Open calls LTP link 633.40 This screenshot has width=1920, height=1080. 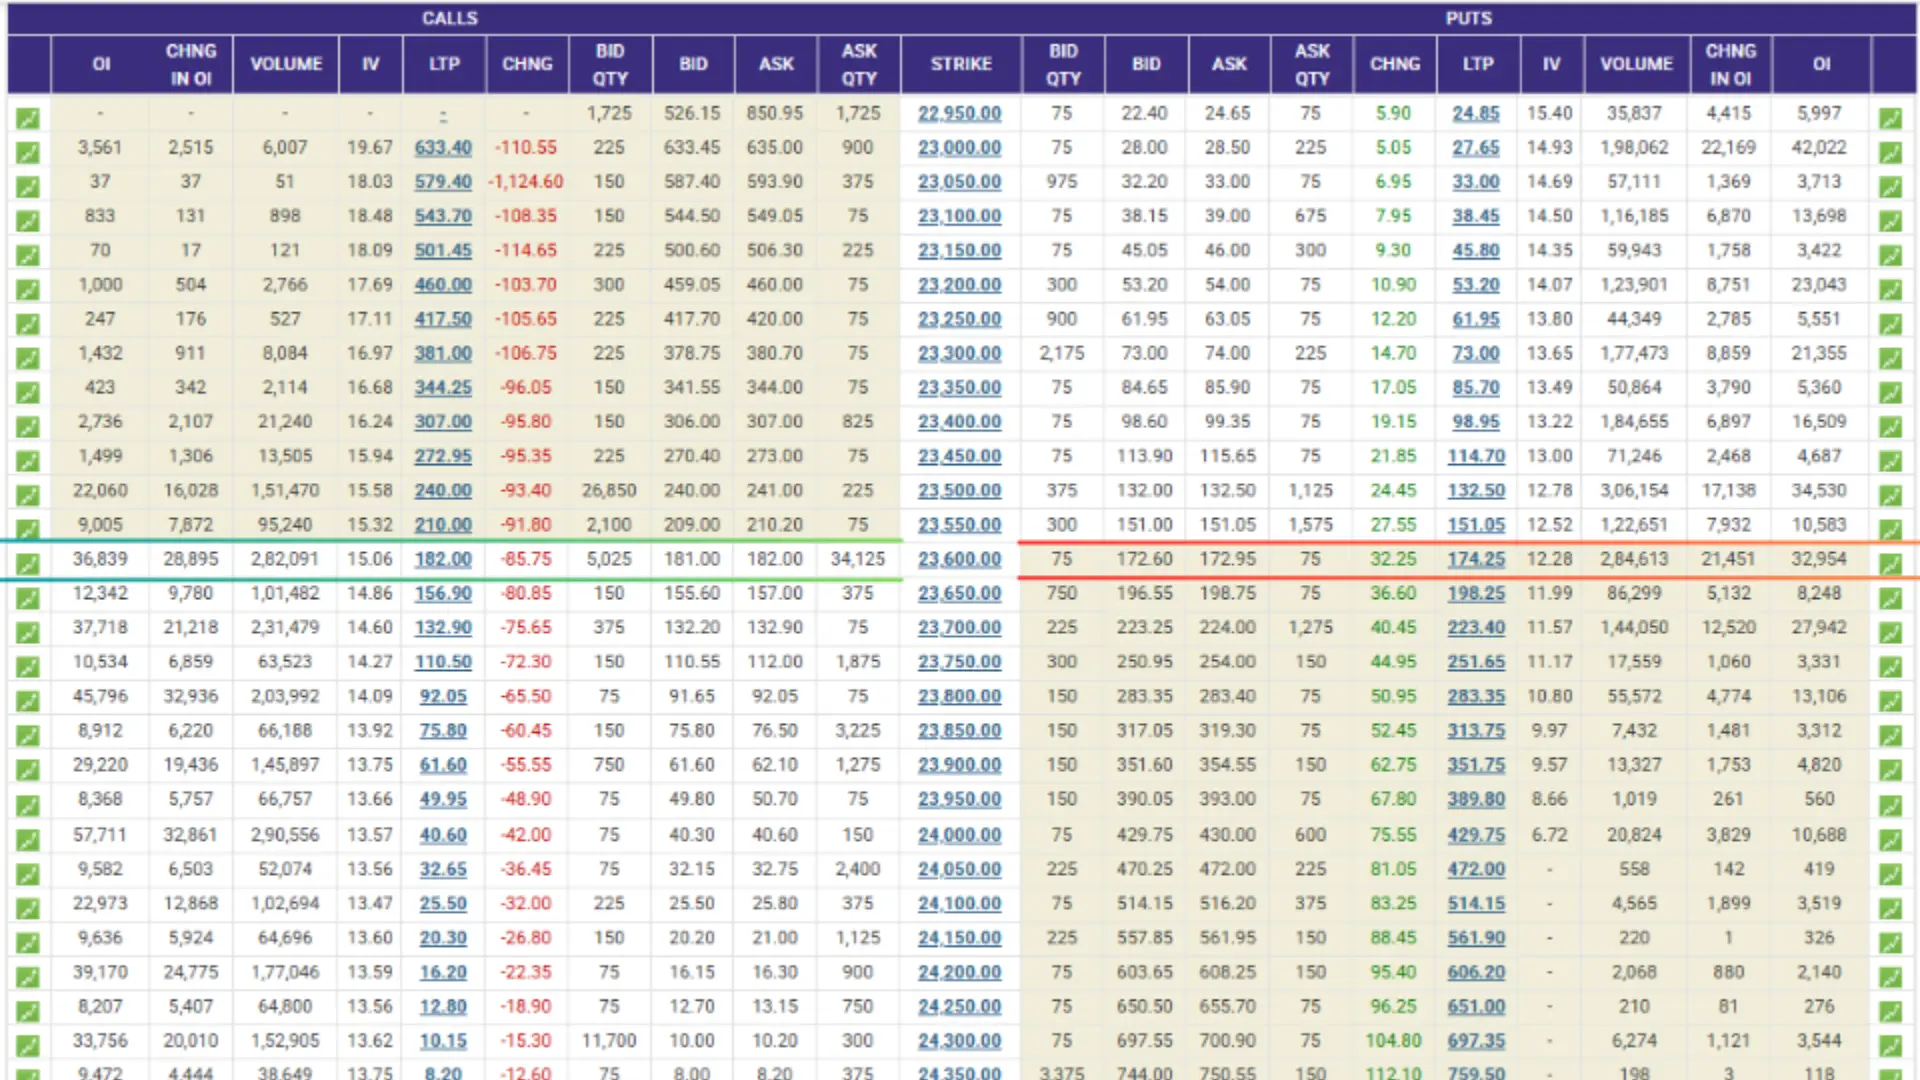[443, 147]
